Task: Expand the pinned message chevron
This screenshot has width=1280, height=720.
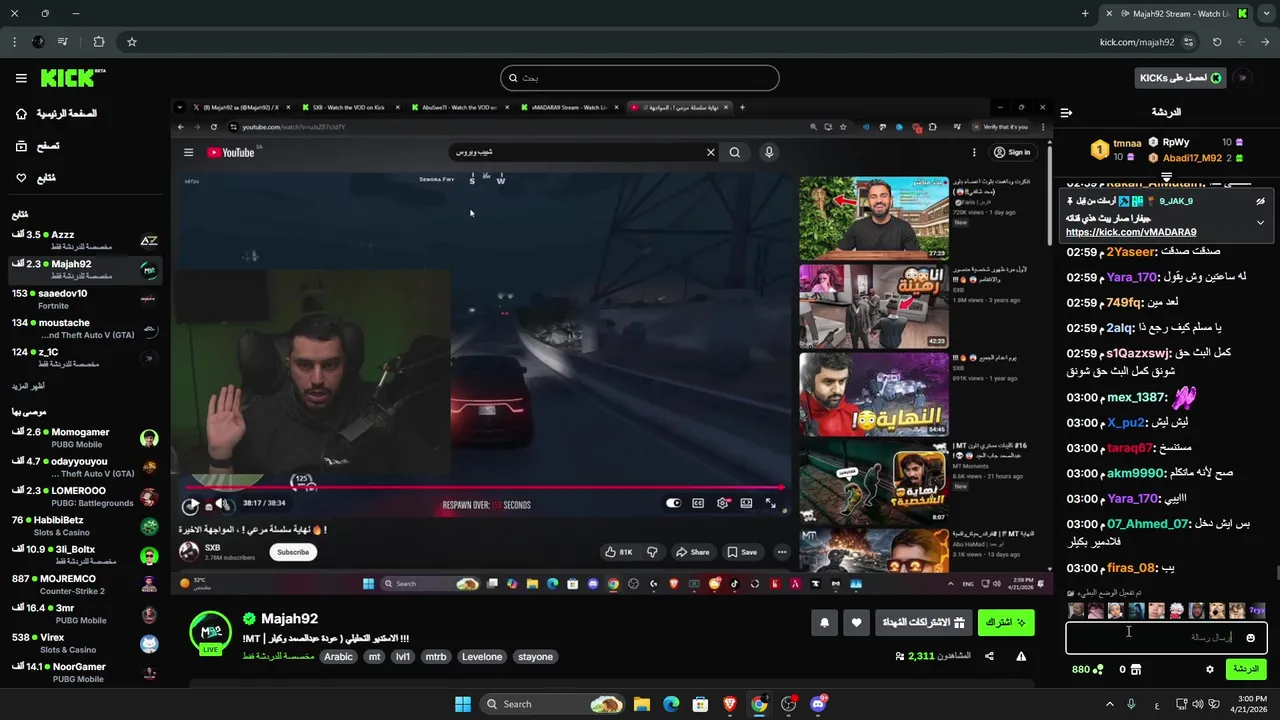Action: (1260, 222)
